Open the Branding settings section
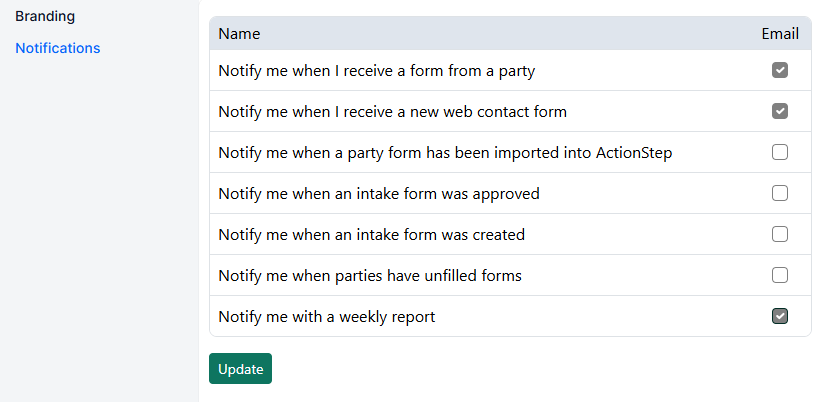Viewport: 822px width, 402px height. click(45, 16)
